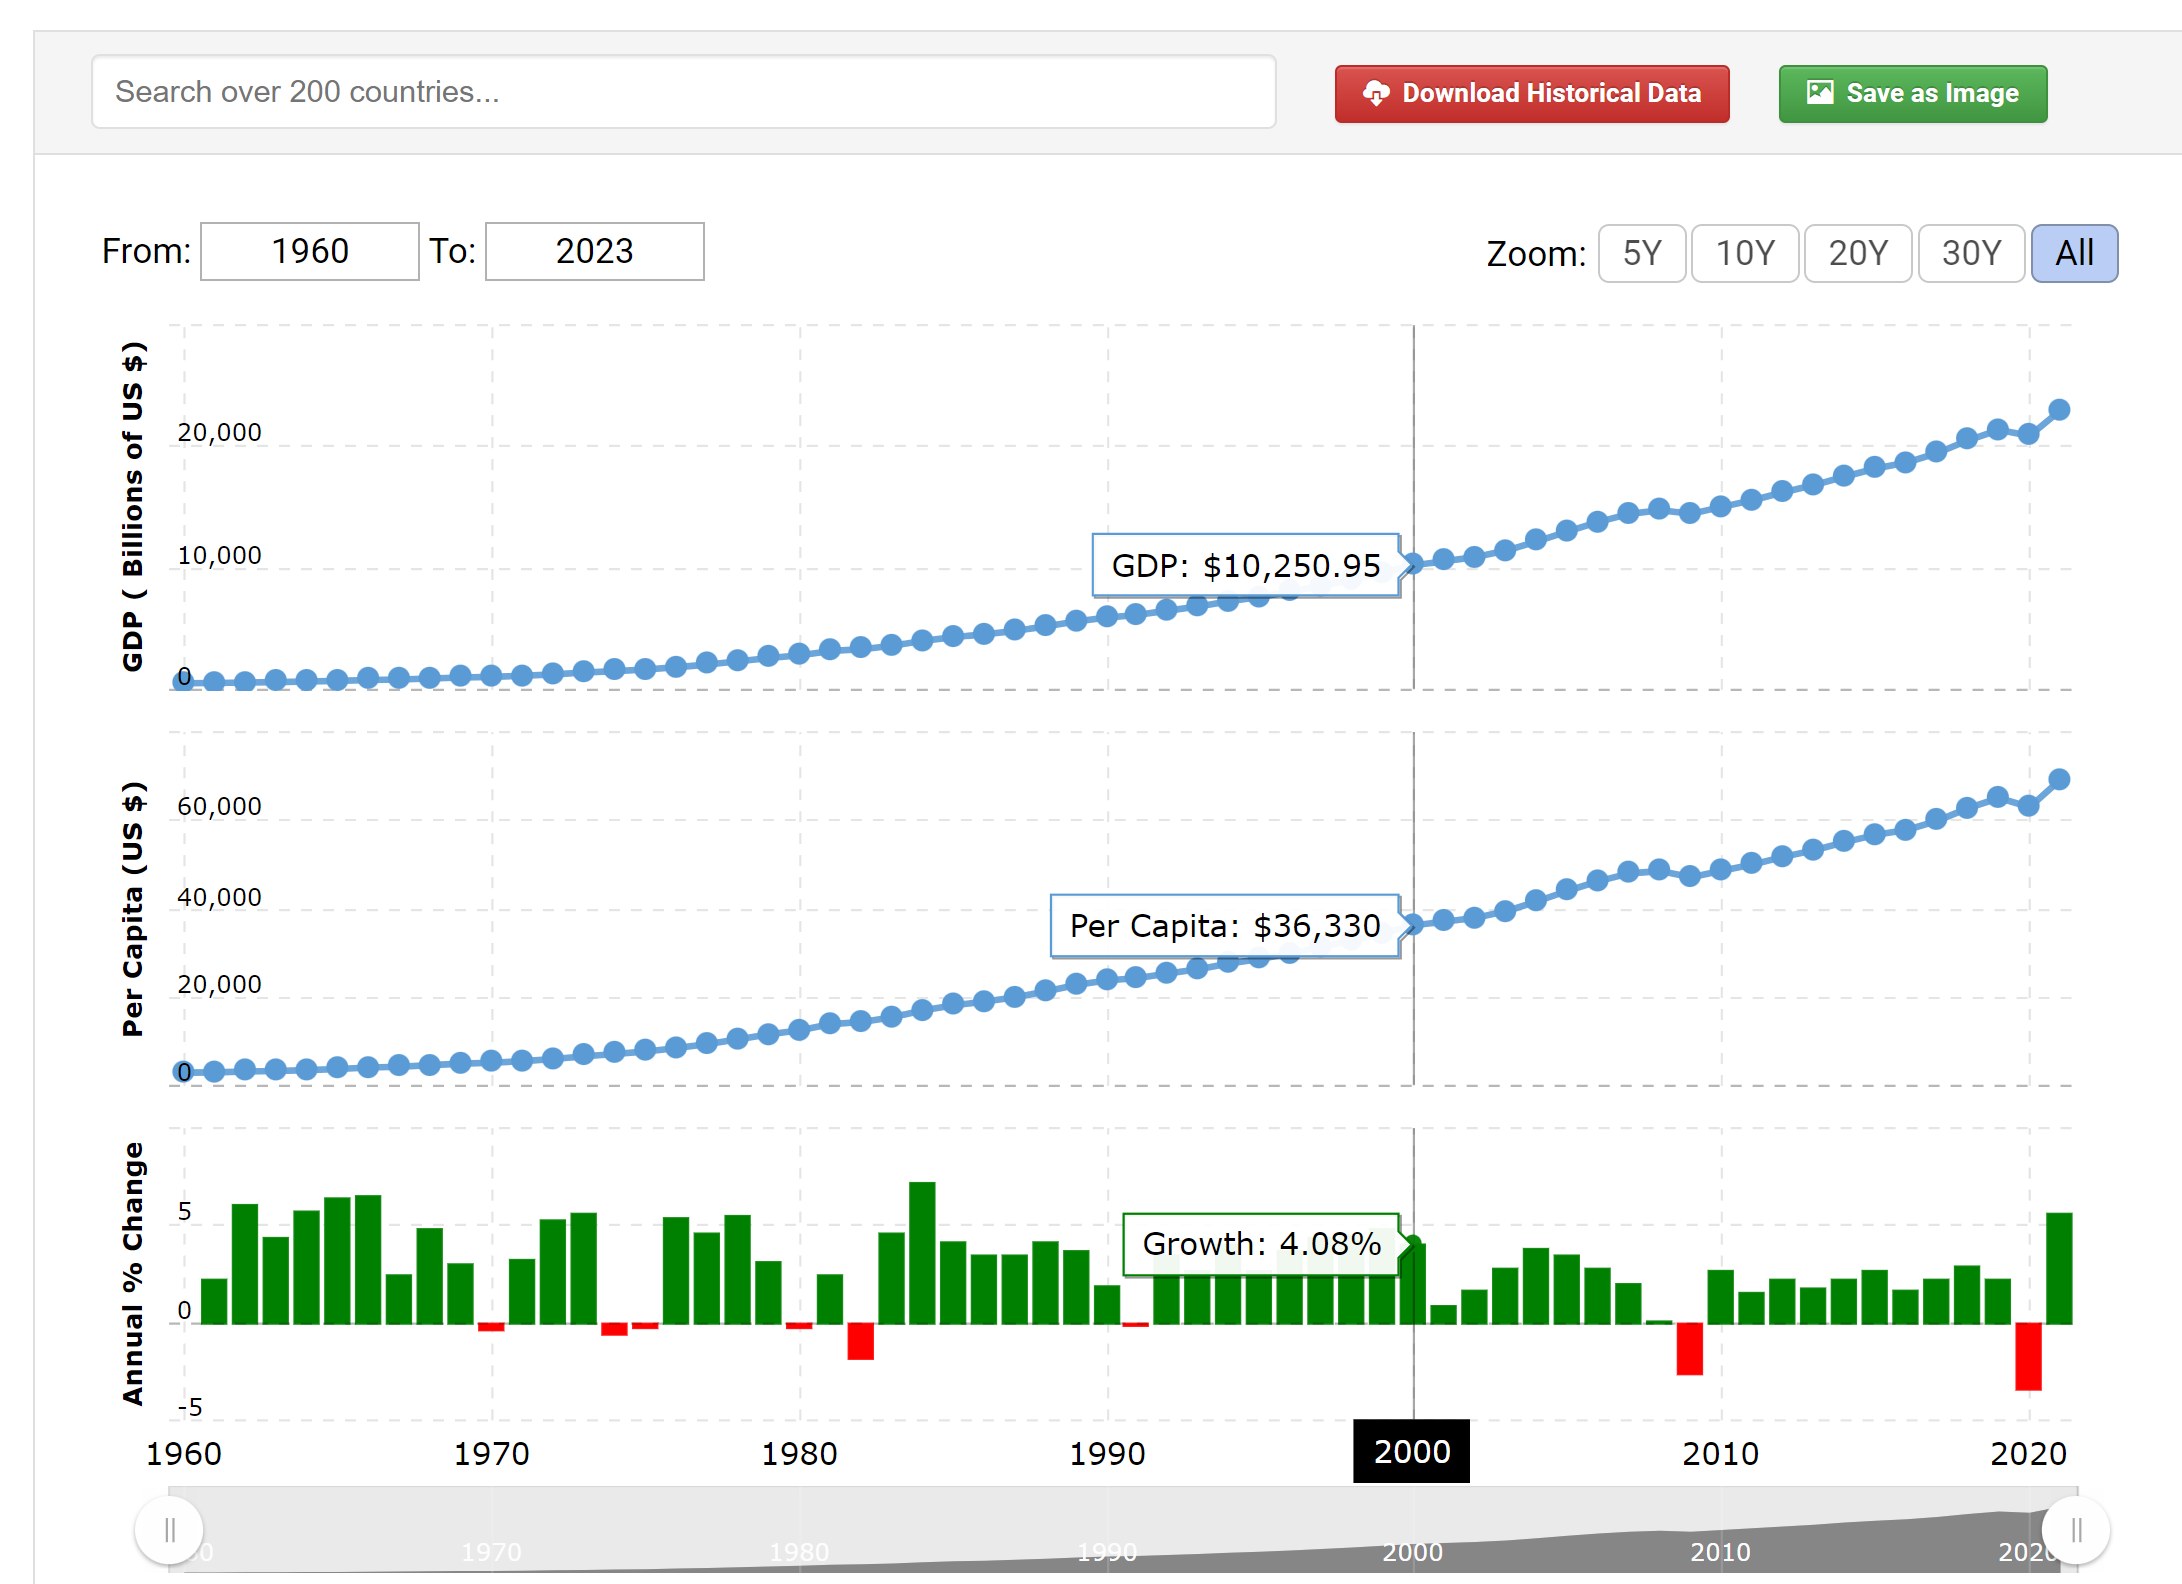Select the All zoom option
This screenshot has width=2182, height=1584.
pyautogui.click(x=2073, y=253)
